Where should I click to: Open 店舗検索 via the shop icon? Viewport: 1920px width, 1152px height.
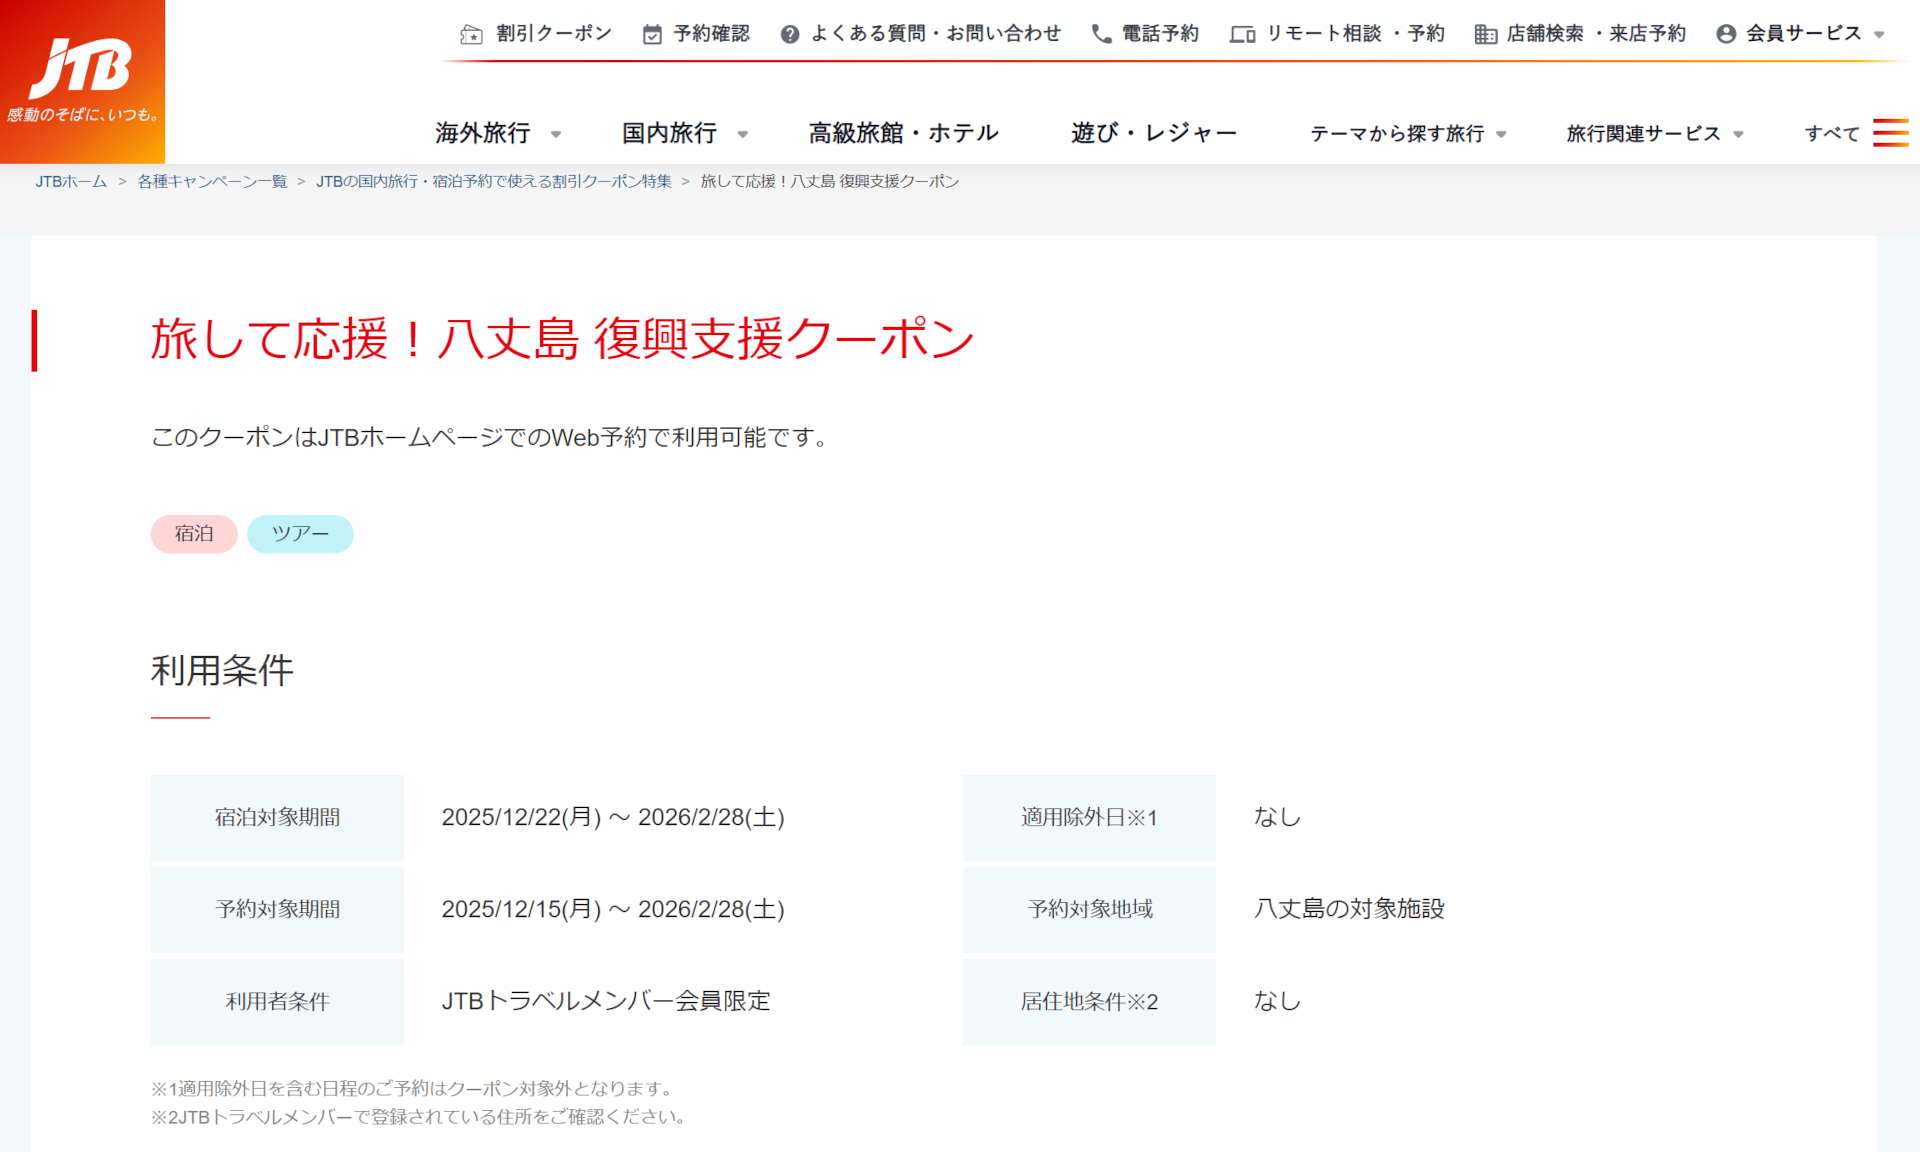click(1486, 32)
